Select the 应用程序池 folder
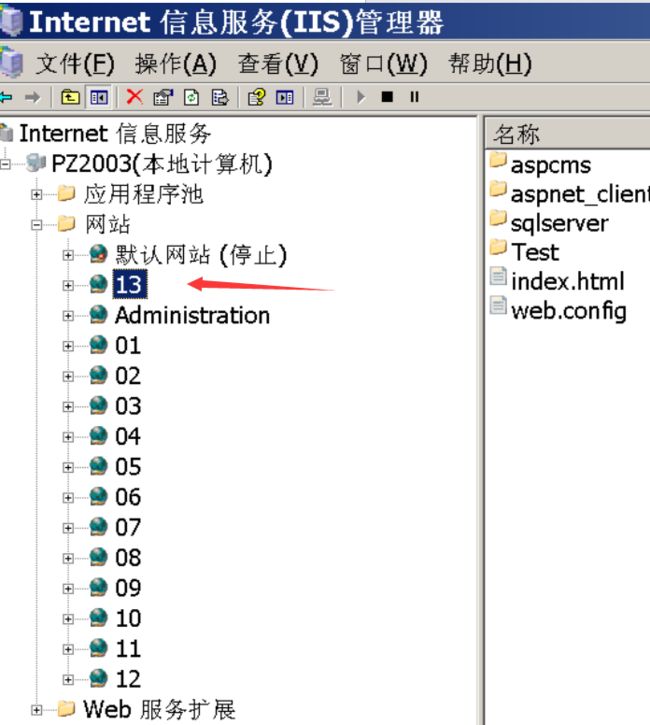The height and width of the screenshot is (725, 650). point(143,195)
